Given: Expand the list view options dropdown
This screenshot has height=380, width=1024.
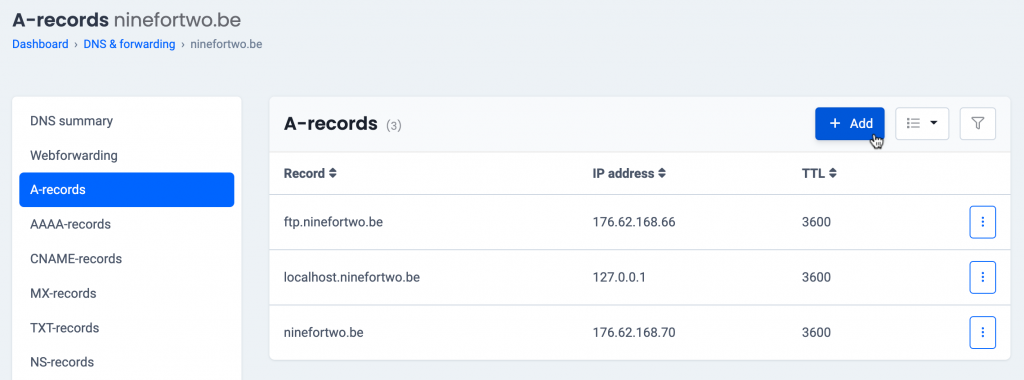Looking at the screenshot, I should pos(921,123).
